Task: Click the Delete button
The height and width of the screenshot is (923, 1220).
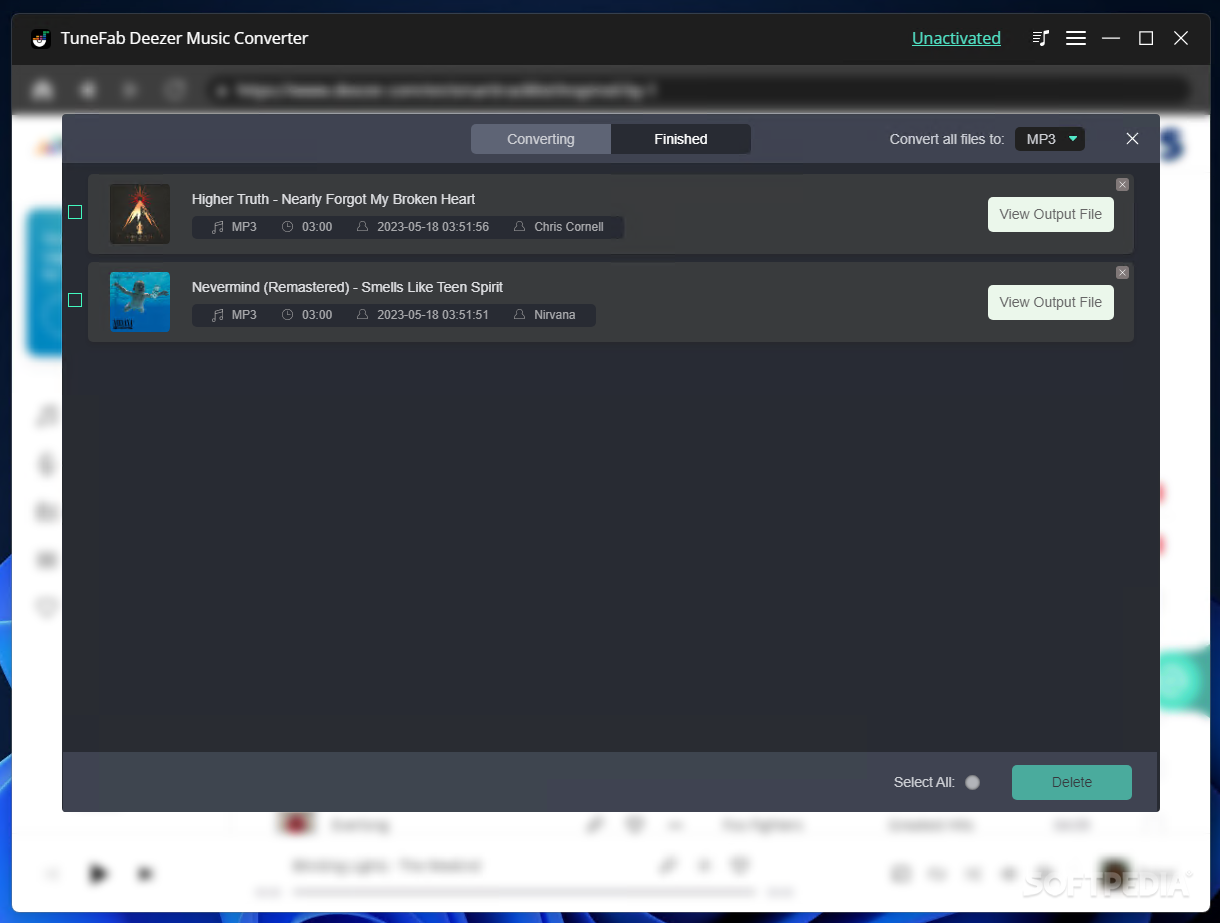Action: pos(1072,782)
